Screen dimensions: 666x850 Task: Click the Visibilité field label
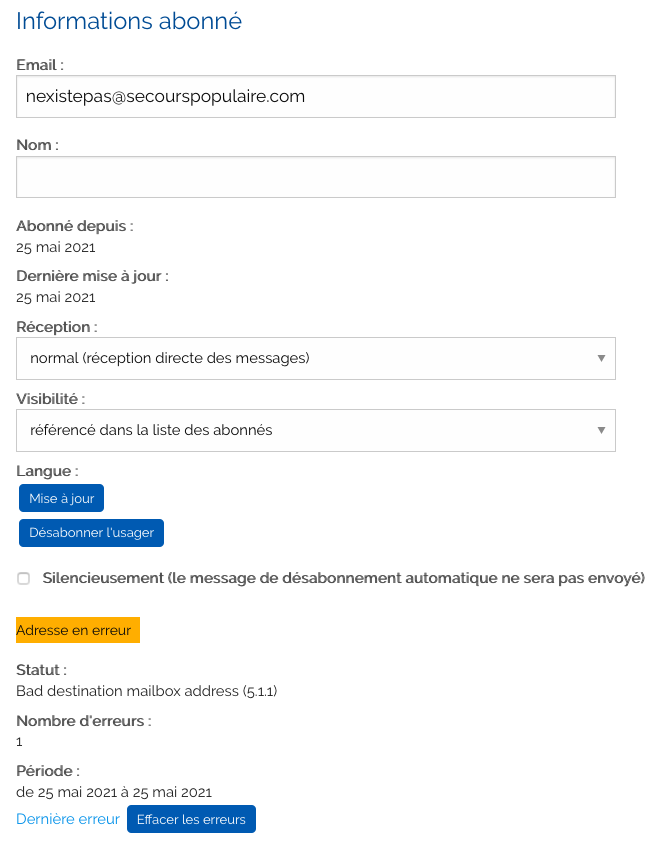pyautogui.click(x=51, y=399)
